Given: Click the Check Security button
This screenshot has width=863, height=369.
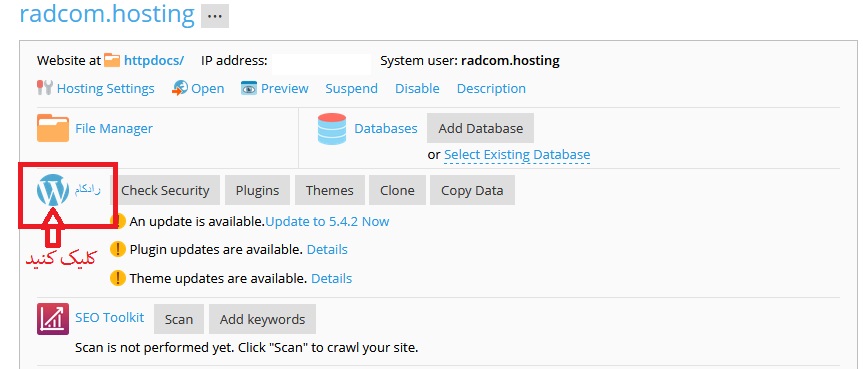Looking at the screenshot, I should pos(165,191).
